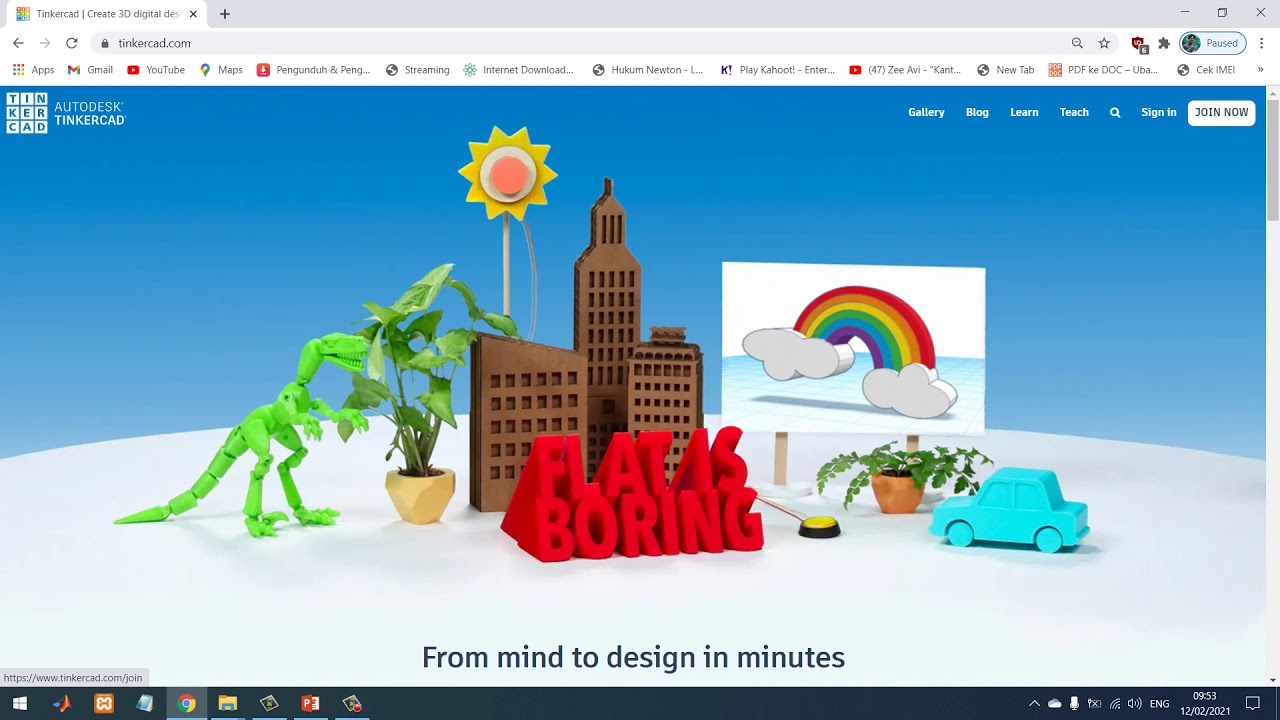This screenshot has height=720, width=1280.
Task: Open the Play Kahoot bookmark
Action: [x=777, y=70]
